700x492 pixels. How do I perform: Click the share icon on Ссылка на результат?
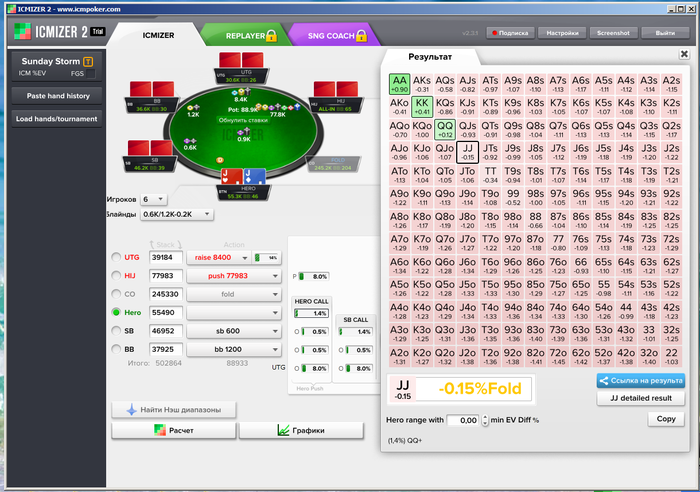604,381
